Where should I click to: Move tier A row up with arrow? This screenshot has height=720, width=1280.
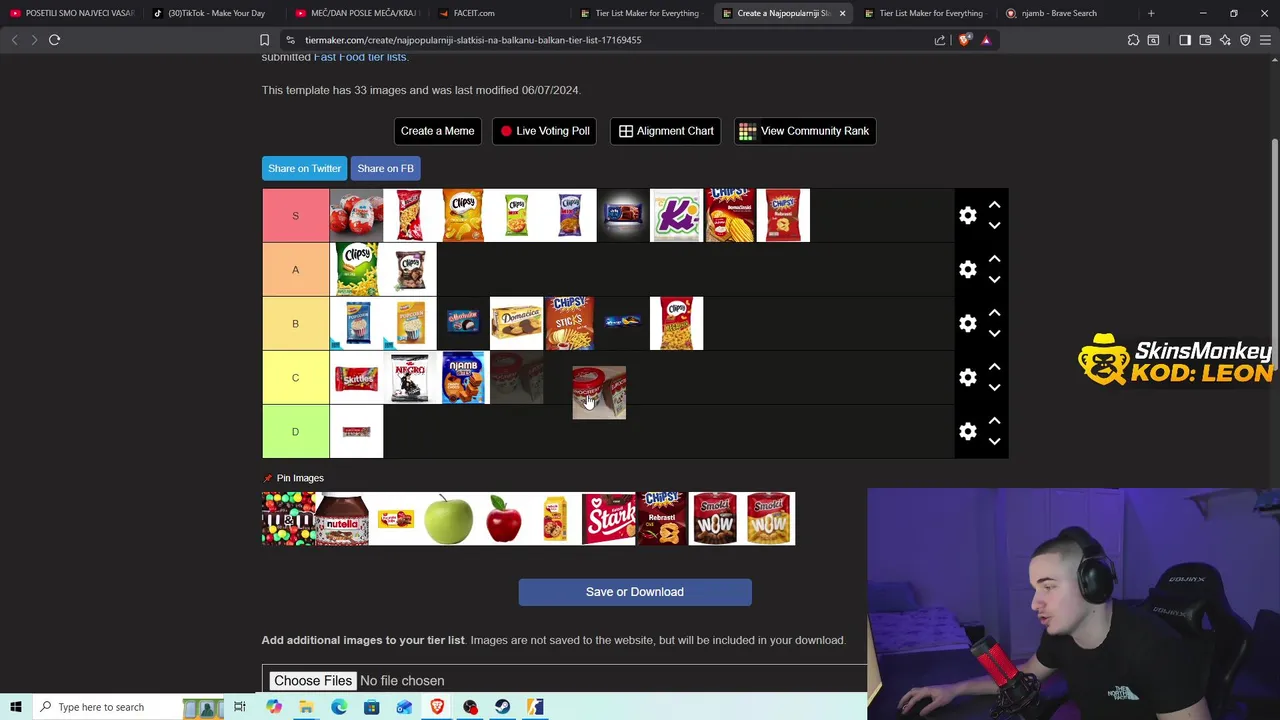pos(994,258)
